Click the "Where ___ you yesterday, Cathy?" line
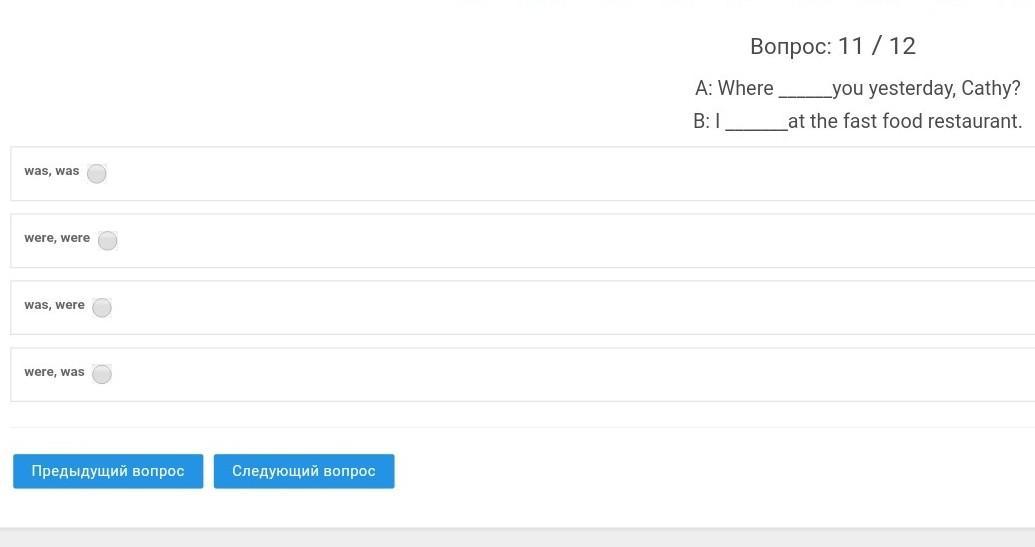The image size is (1035, 547). coord(857,88)
